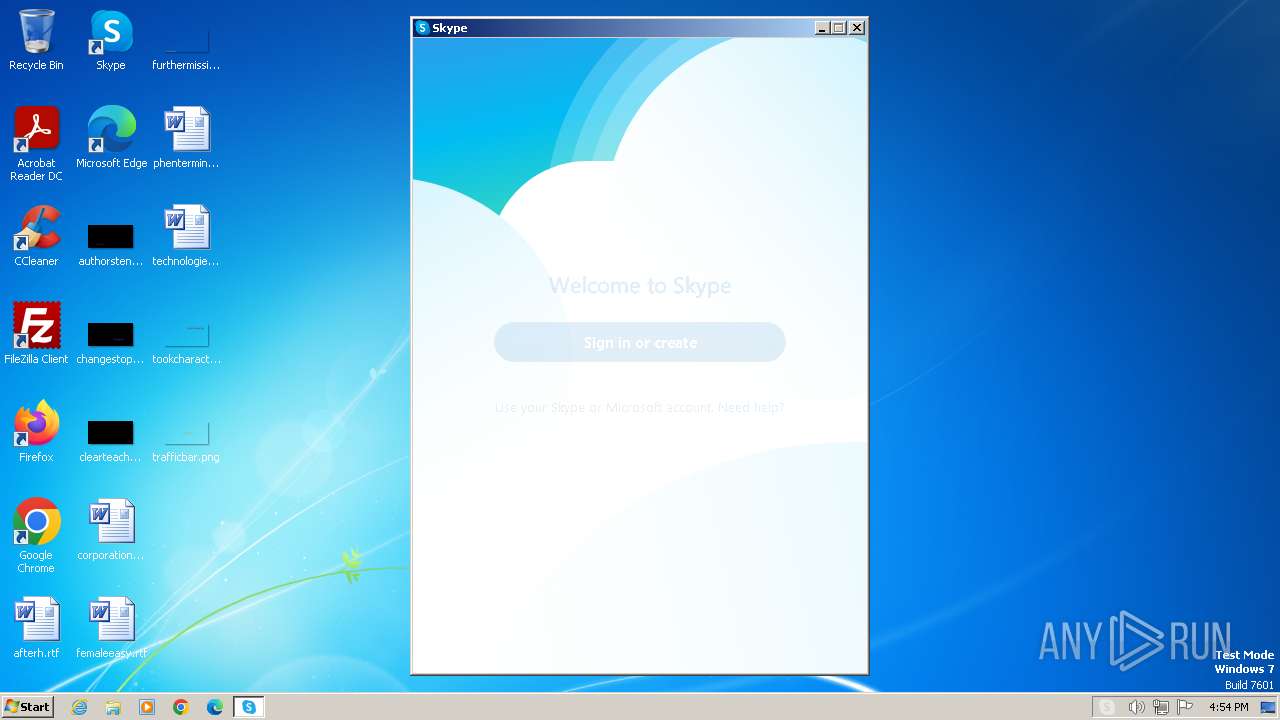
Task: Click the Sign in or create button
Action: click(x=640, y=342)
